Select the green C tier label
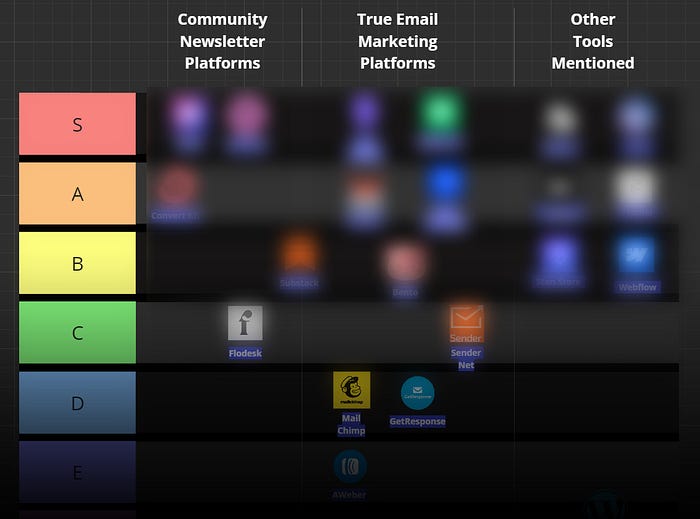The height and width of the screenshot is (519, 700). point(77,332)
